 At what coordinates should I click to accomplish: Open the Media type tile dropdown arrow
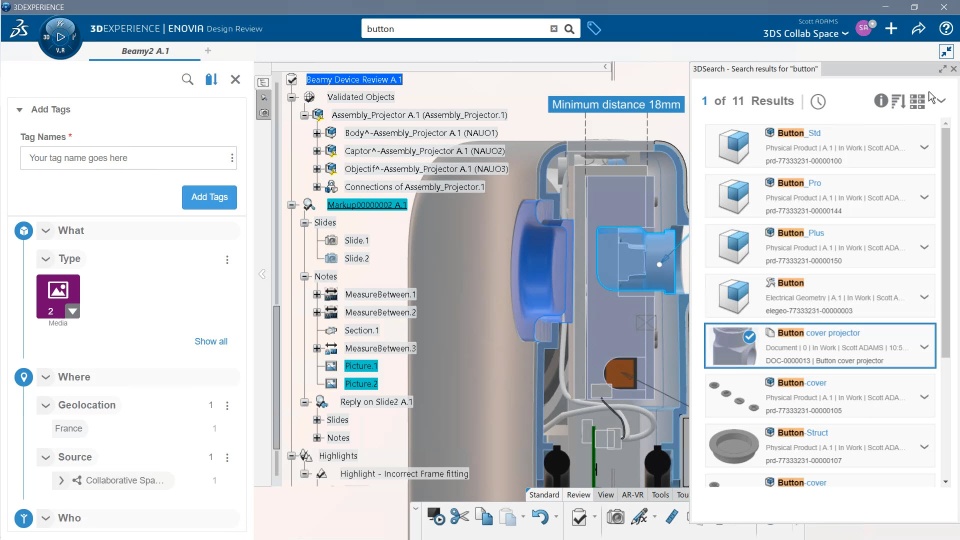pos(73,311)
